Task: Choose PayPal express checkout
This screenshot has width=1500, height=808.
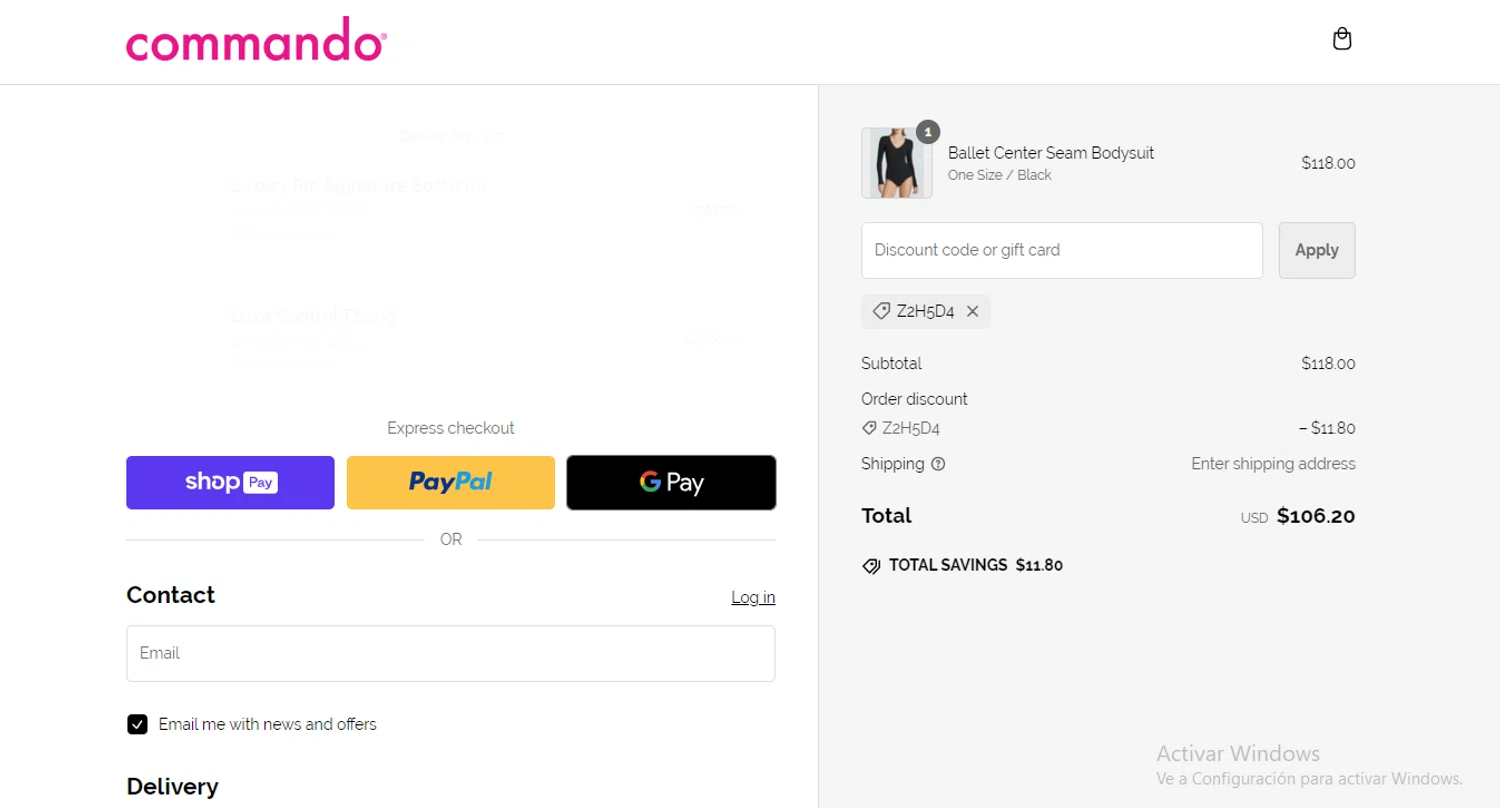Action: [450, 483]
